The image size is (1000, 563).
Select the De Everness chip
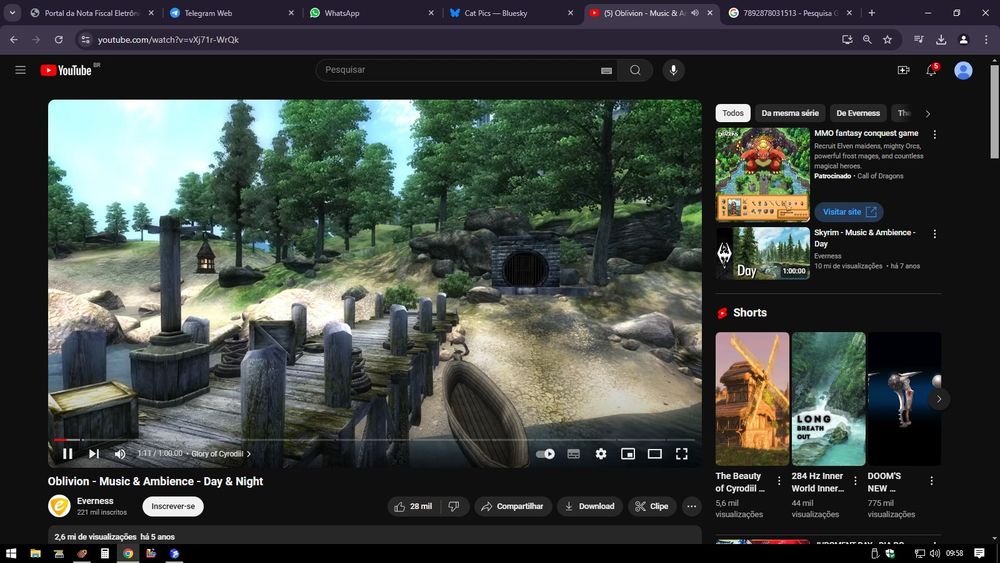(858, 113)
